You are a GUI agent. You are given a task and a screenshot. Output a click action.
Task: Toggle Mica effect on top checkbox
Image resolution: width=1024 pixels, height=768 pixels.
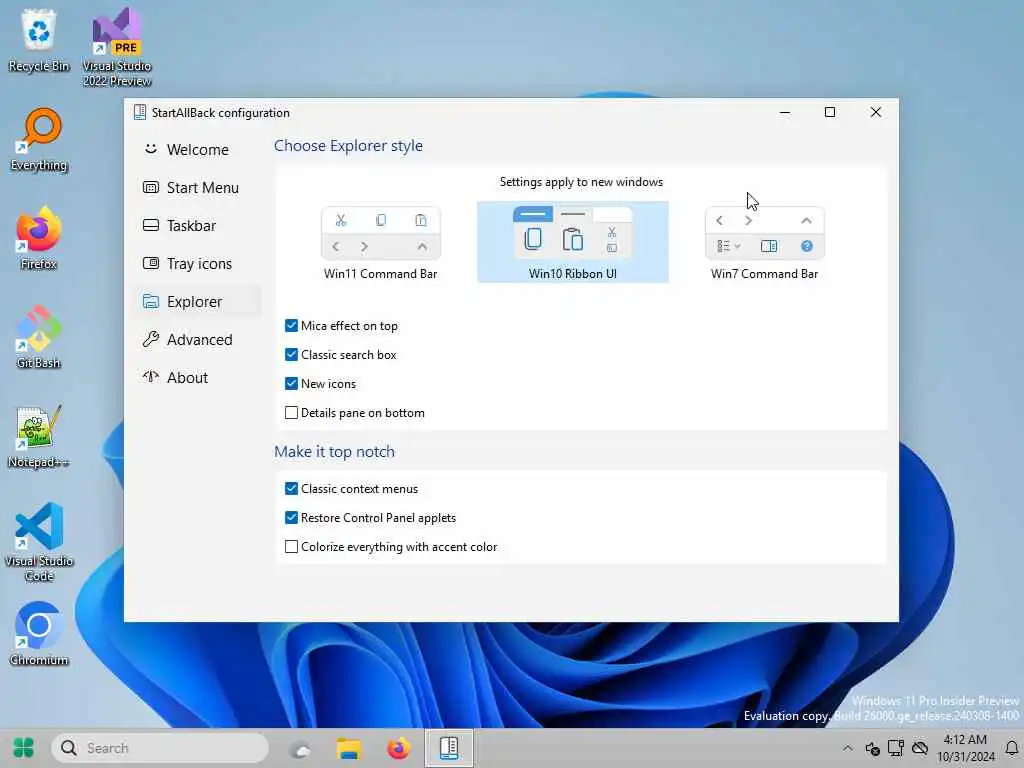pyautogui.click(x=291, y=325)
